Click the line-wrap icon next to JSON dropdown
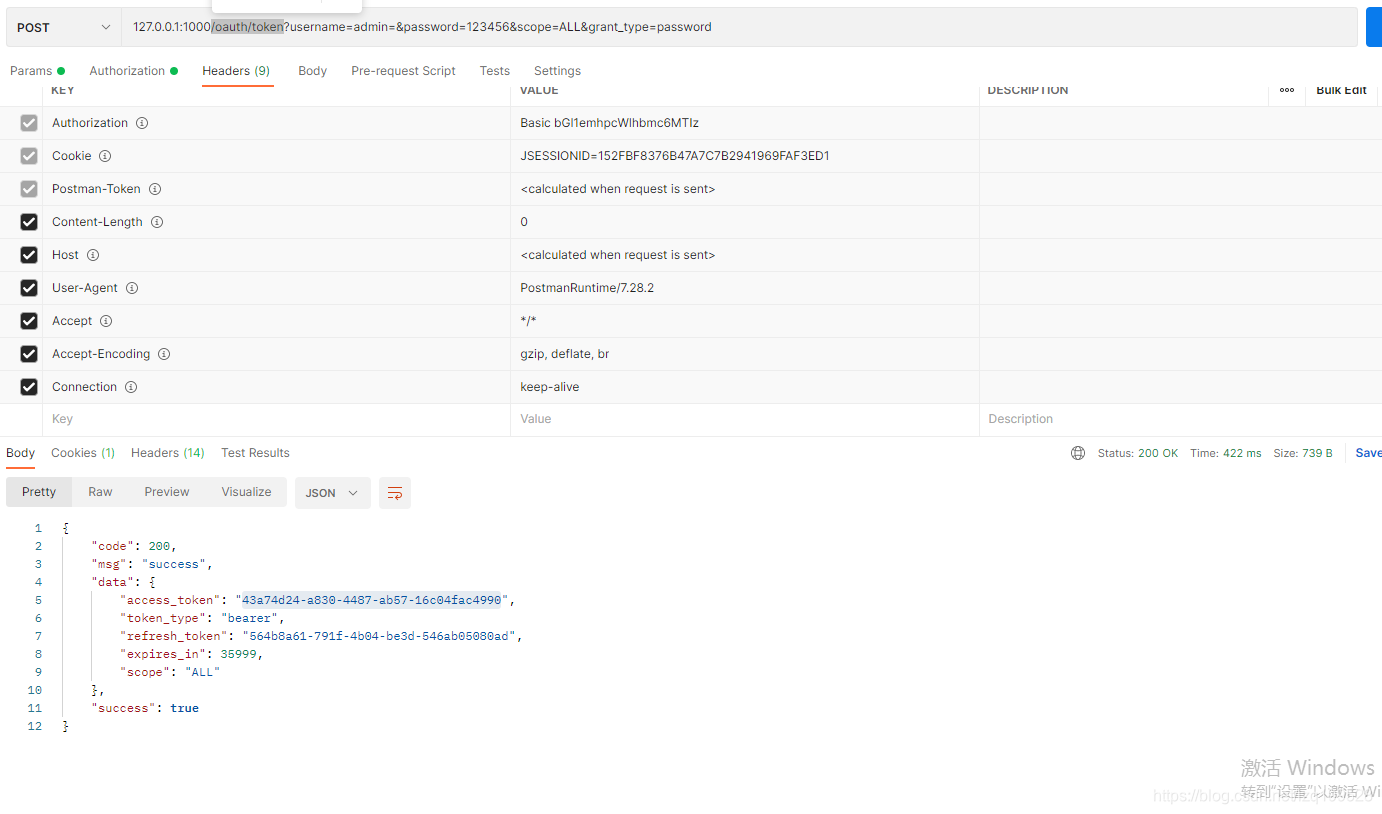Screen dimensions: 1382x814 coord(394,492)
